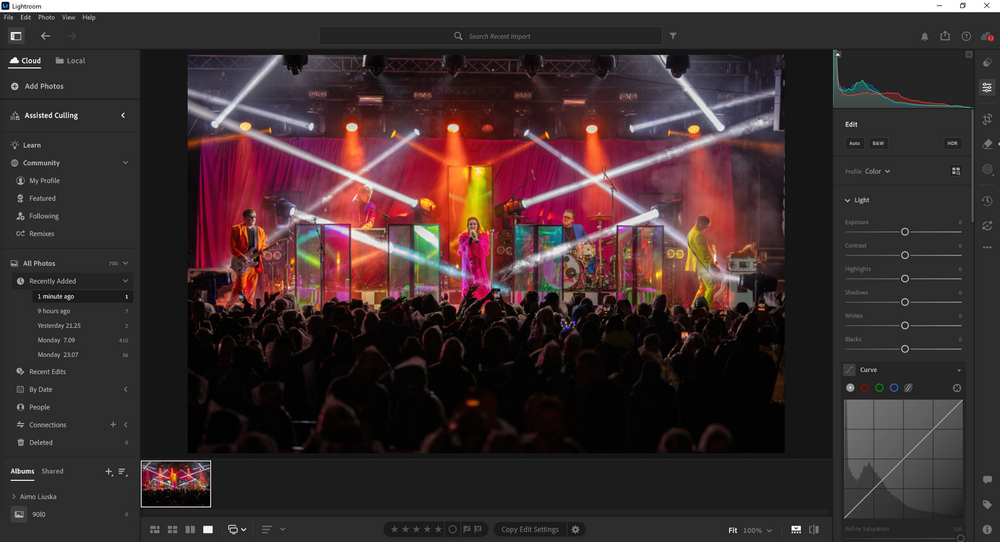Select the blue curve channel
Viewport: 1000px width, 542px height.
coord(894,388)
